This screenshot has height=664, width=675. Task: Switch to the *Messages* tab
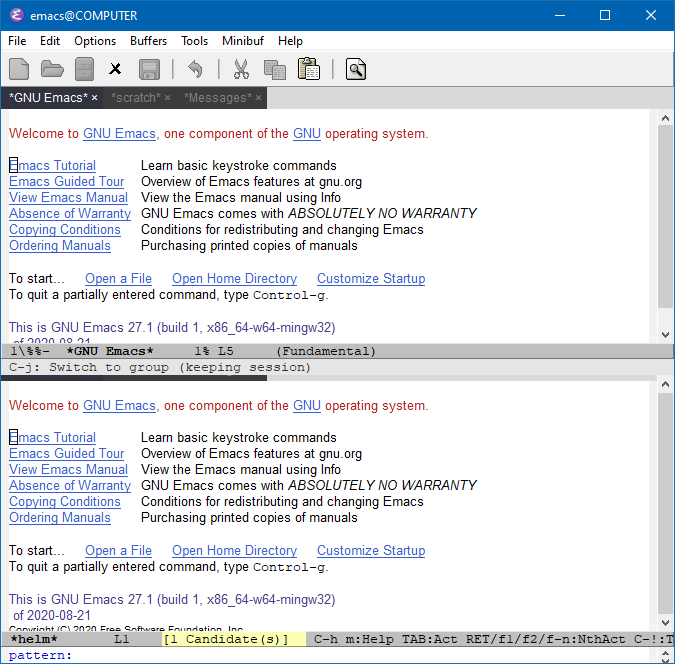pyautogui.click(x=218, y=98)
